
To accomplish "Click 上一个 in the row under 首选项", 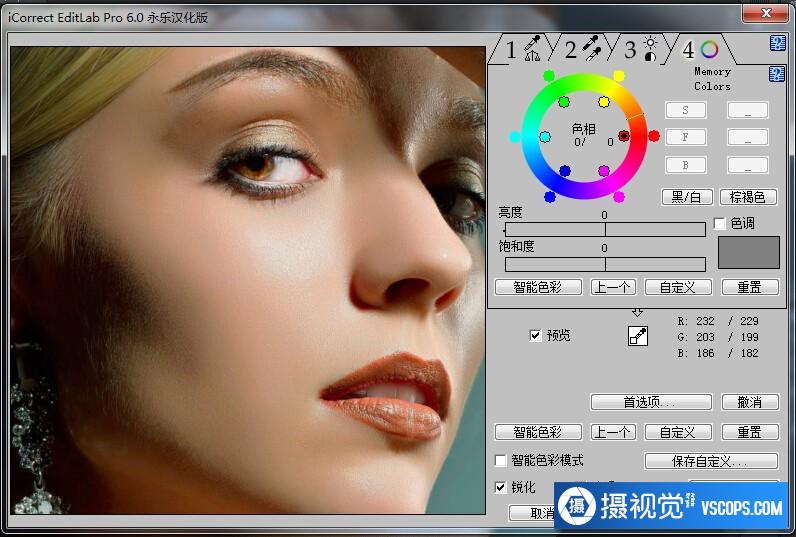I will click(613, 432).
